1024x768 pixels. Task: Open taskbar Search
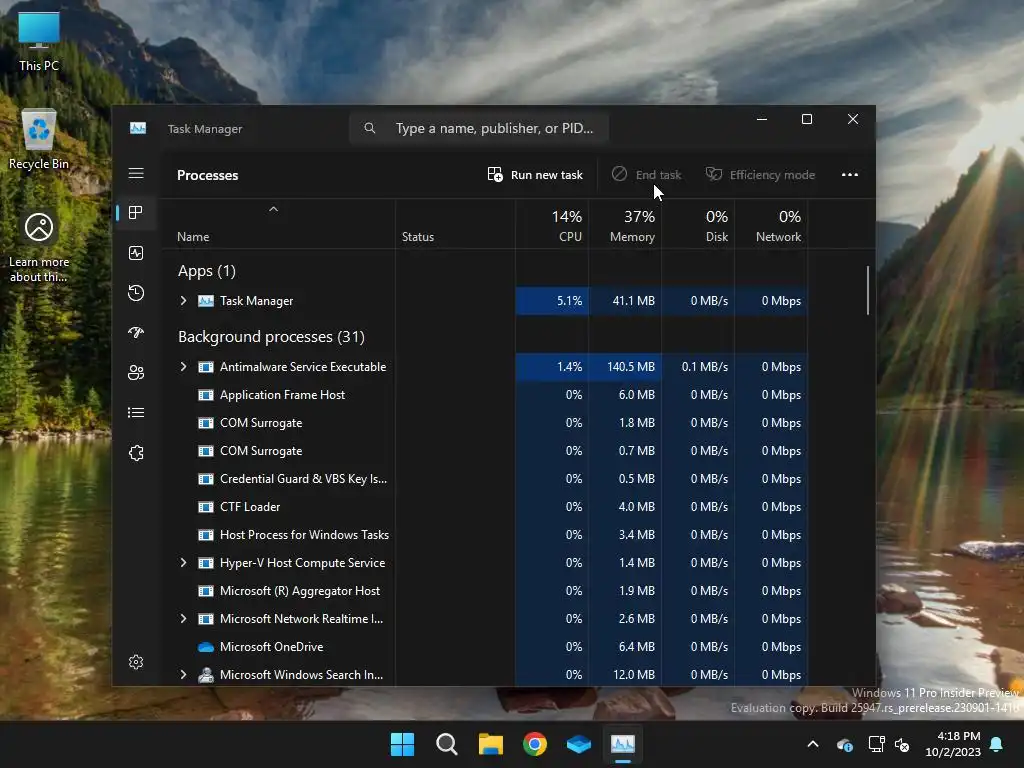pyautogui.click(x=447, y=744)
